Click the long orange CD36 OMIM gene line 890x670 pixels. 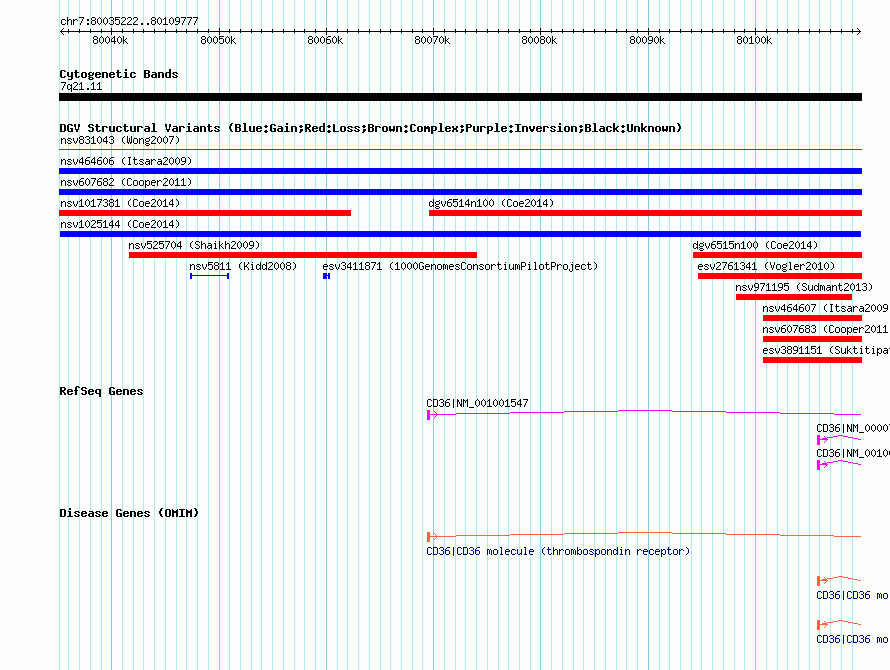(644, 535)
